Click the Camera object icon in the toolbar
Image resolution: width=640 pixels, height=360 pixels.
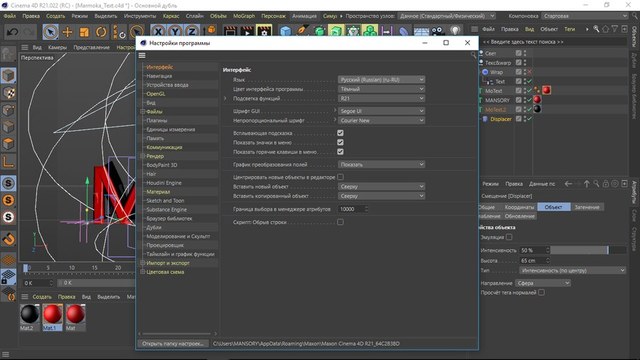tap(438, 31)
